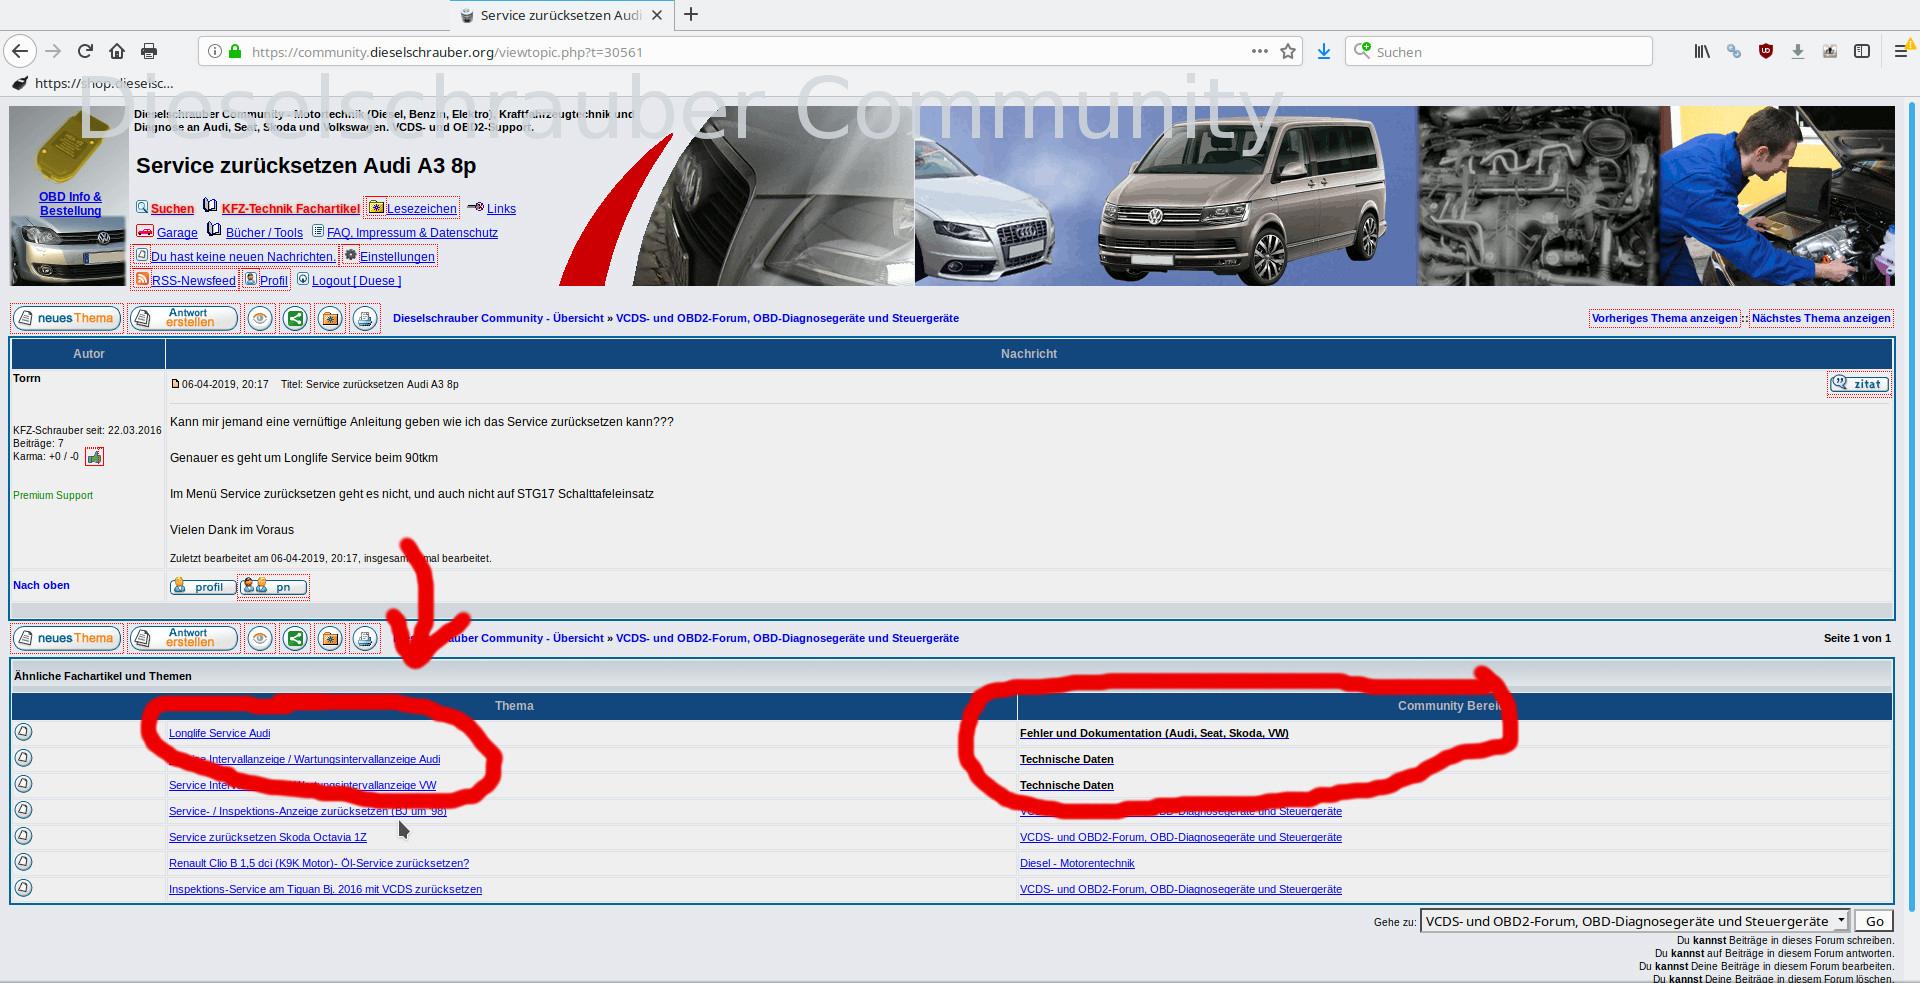
Task: Open 'Diesel - Motorentechnik' forum link
Action: [1077, 864]
